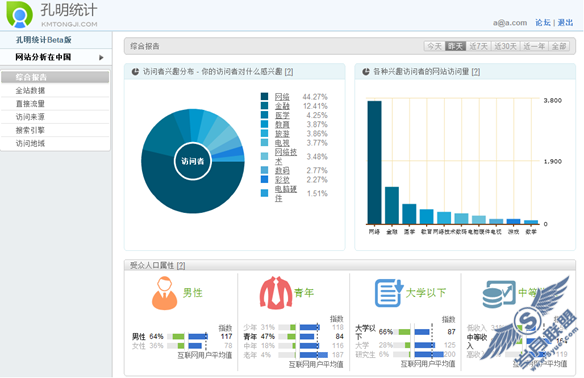Click the 网络 legend color swatch
Screen dimensions: 584x378
[264, 96]
